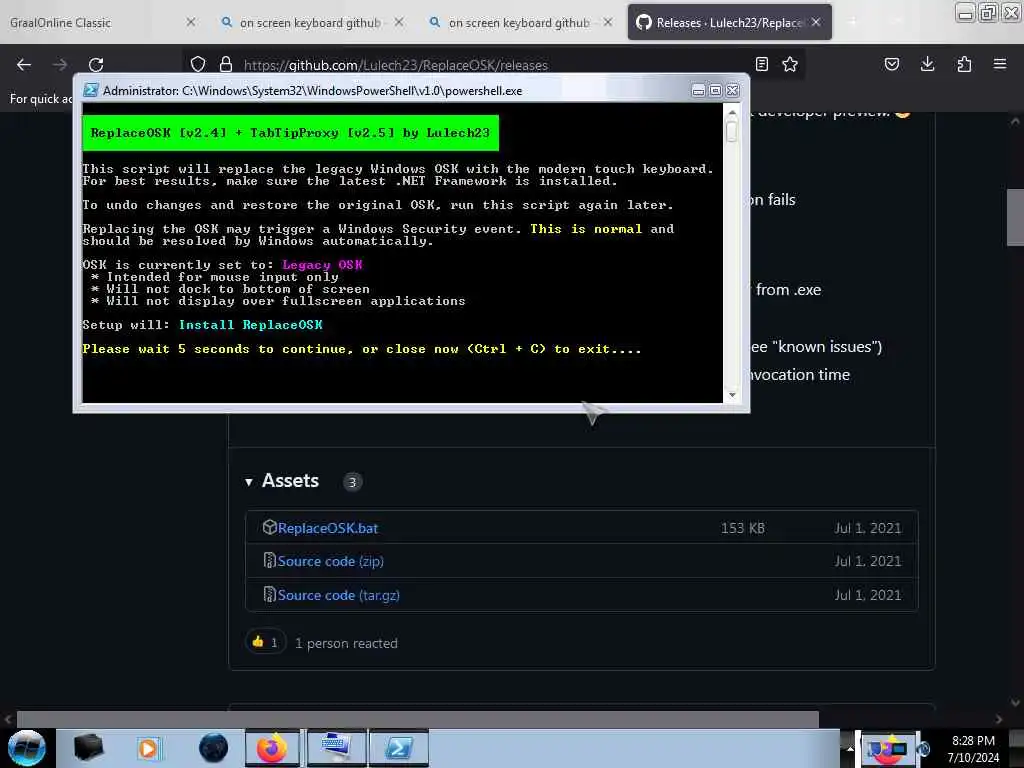The image size is (1024, 768).
Task: Open the clock showing 8:28 PM
Action: [x=973, y=749]
